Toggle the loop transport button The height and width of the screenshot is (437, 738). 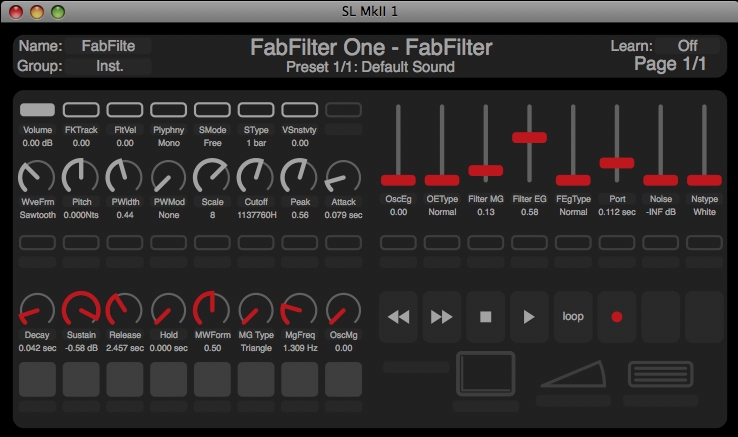coord(573,317)
